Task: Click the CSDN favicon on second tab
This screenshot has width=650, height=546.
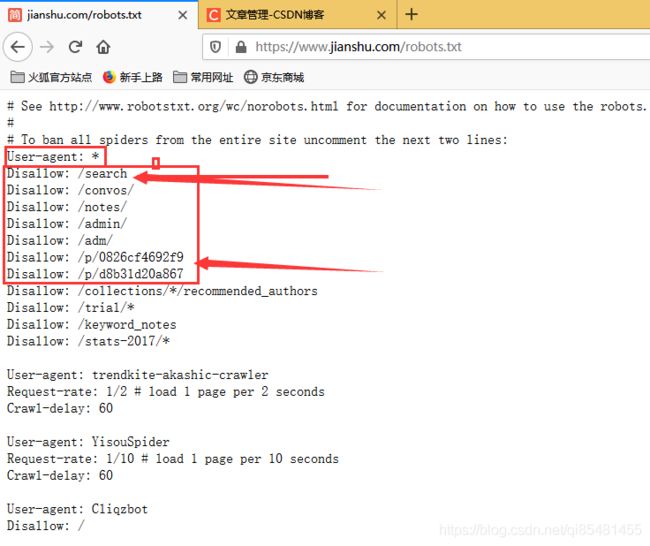Action: [213, 15]
